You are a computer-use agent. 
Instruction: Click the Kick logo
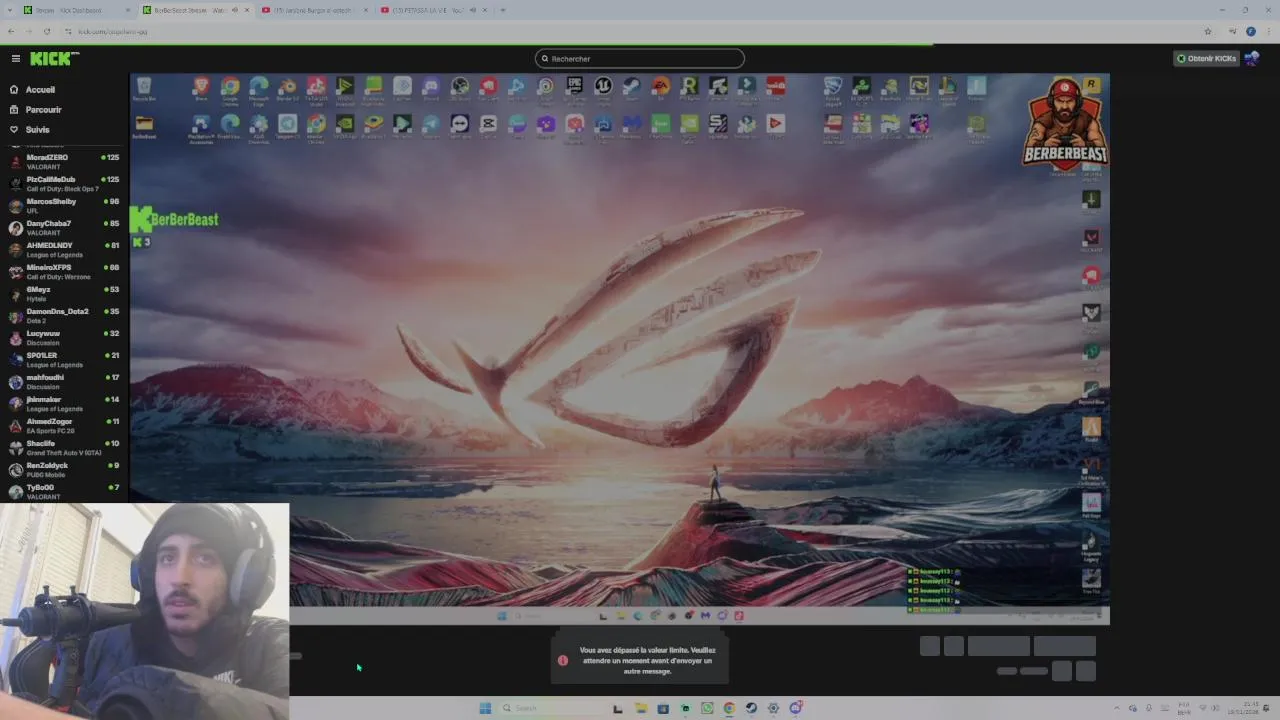click(x=53, y=58)
